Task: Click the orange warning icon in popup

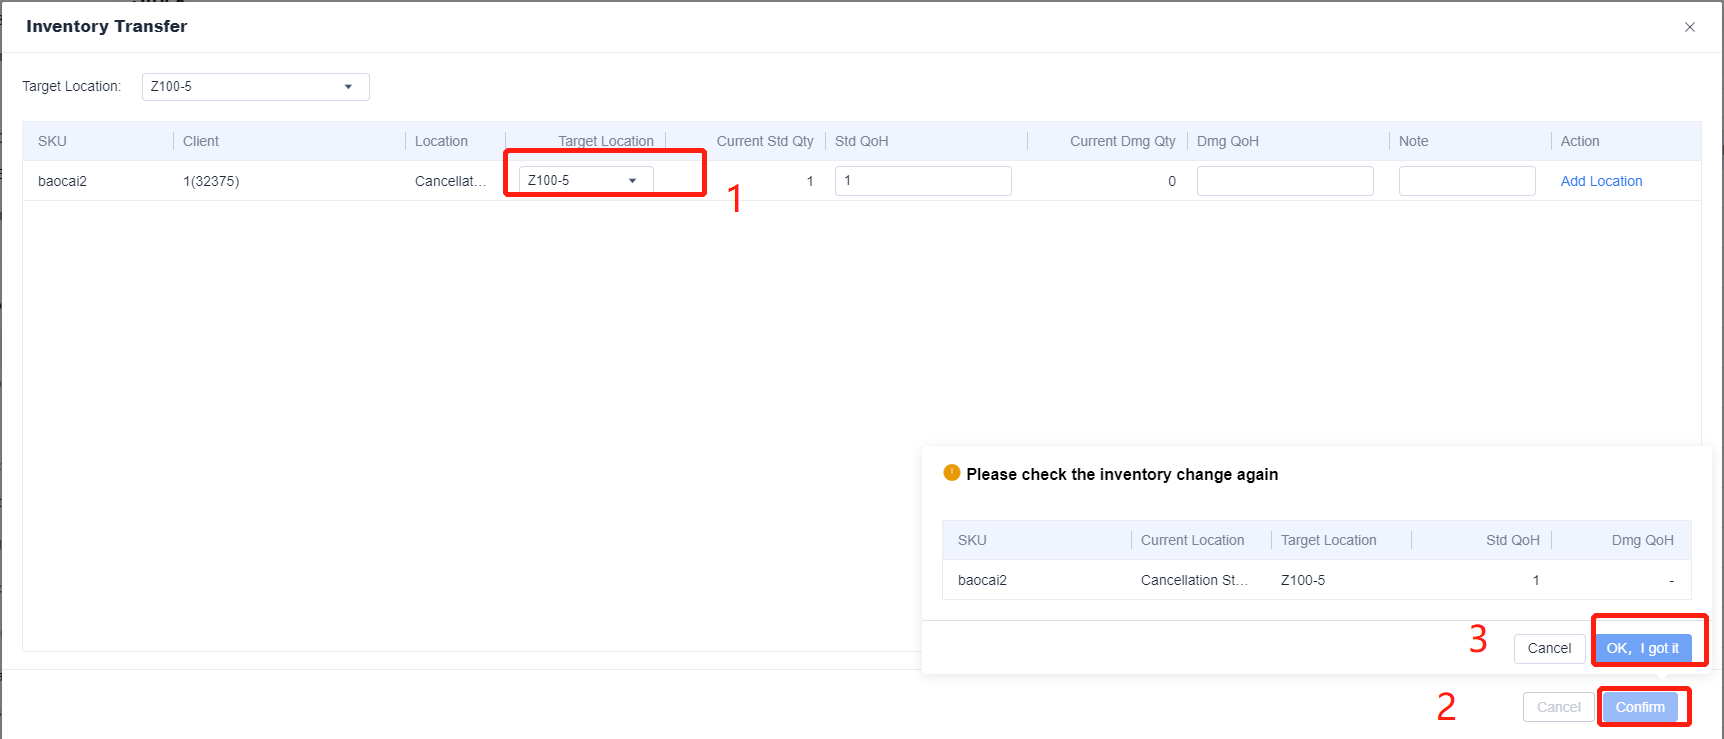Action: (951, 473)
